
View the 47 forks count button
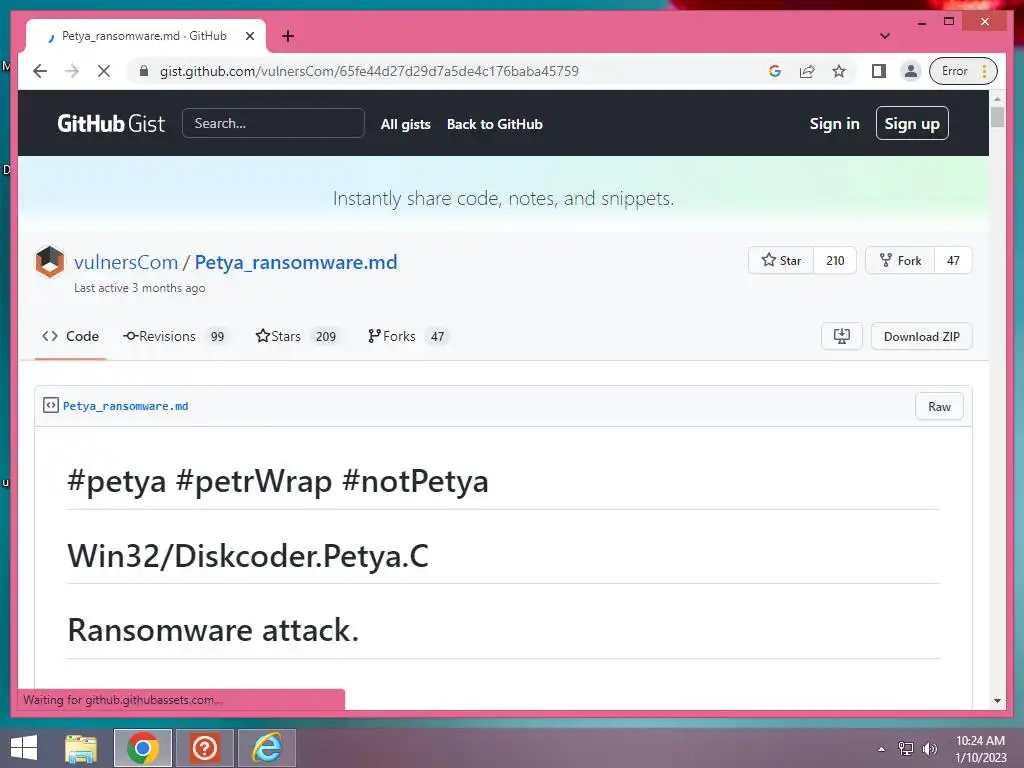coord(953,261)
